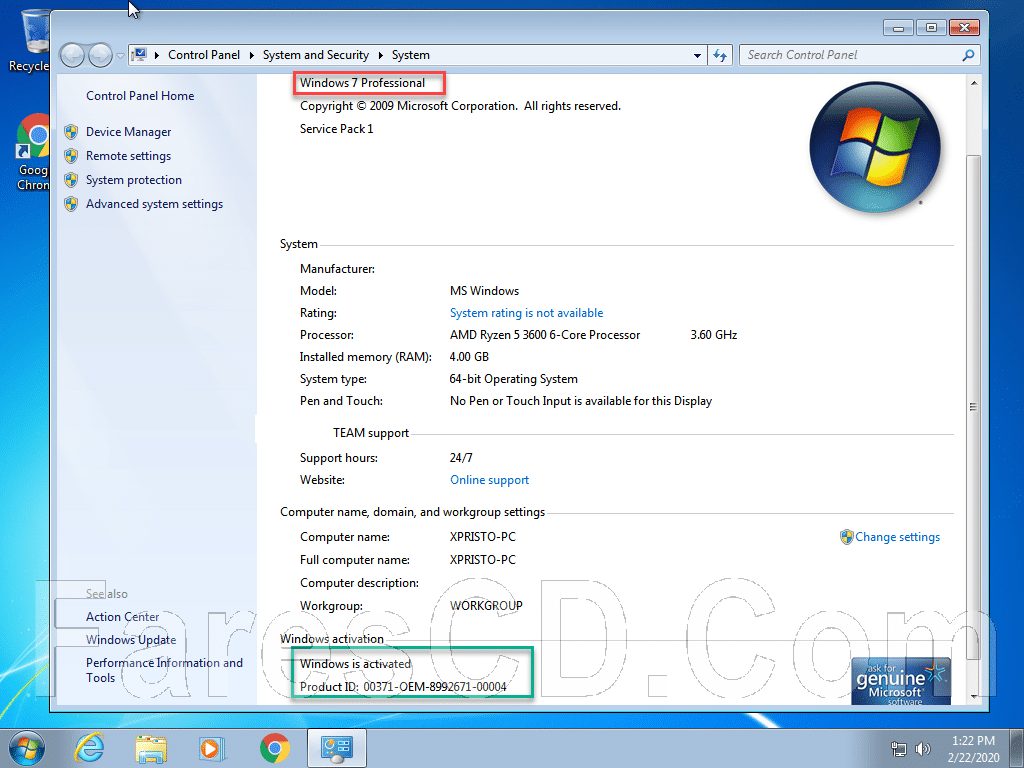1024x768 pixels.
Task: Refresh the address bar location
Action: pyautogui.click(x=720, y=56)
